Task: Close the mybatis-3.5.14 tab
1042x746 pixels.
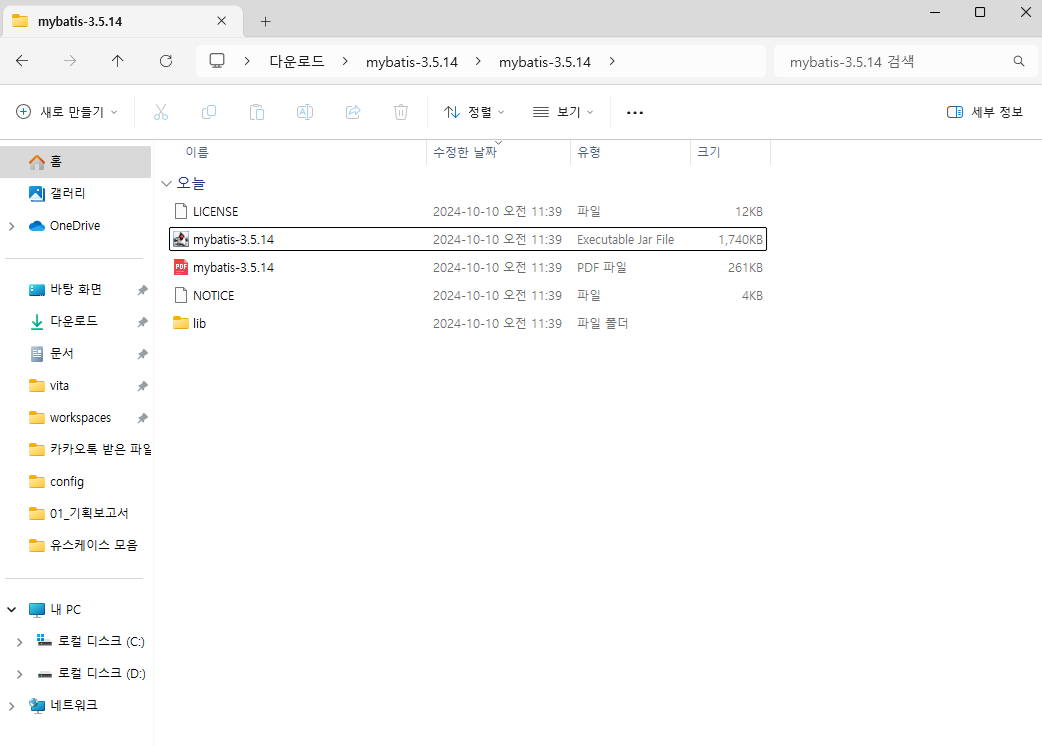Action: point(221,21)
